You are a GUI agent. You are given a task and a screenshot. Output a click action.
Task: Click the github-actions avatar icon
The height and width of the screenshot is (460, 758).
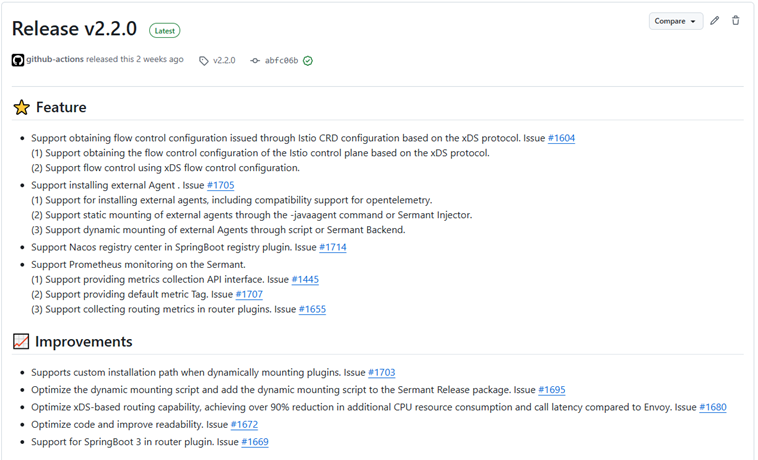(x=18, y=60)
